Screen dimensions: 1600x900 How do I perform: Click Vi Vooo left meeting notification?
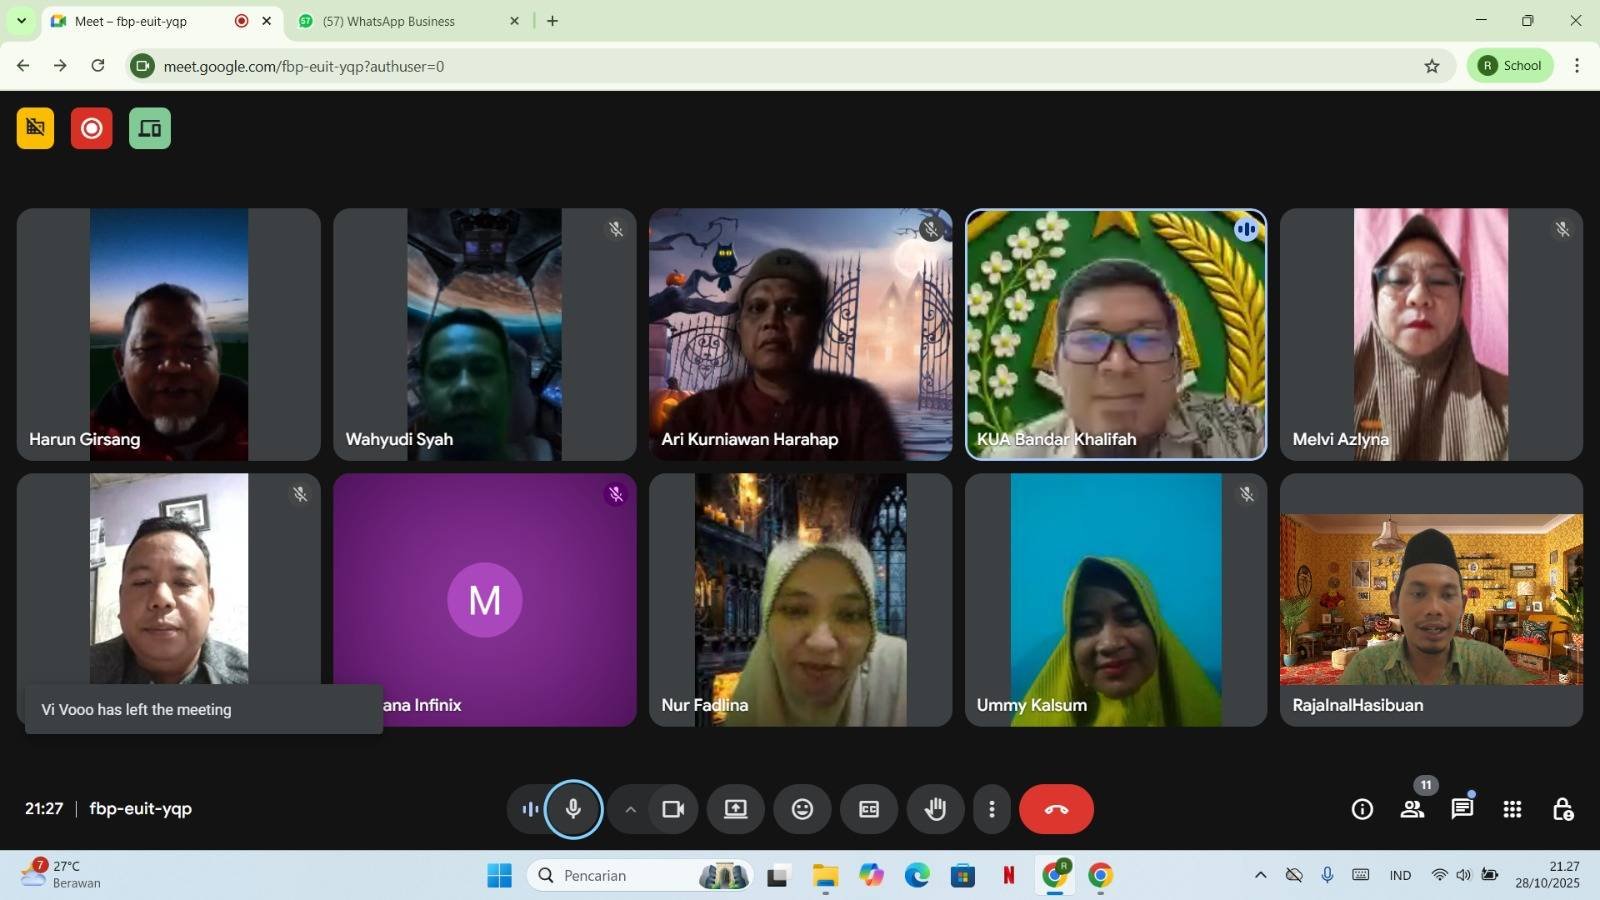click(204, 709)
